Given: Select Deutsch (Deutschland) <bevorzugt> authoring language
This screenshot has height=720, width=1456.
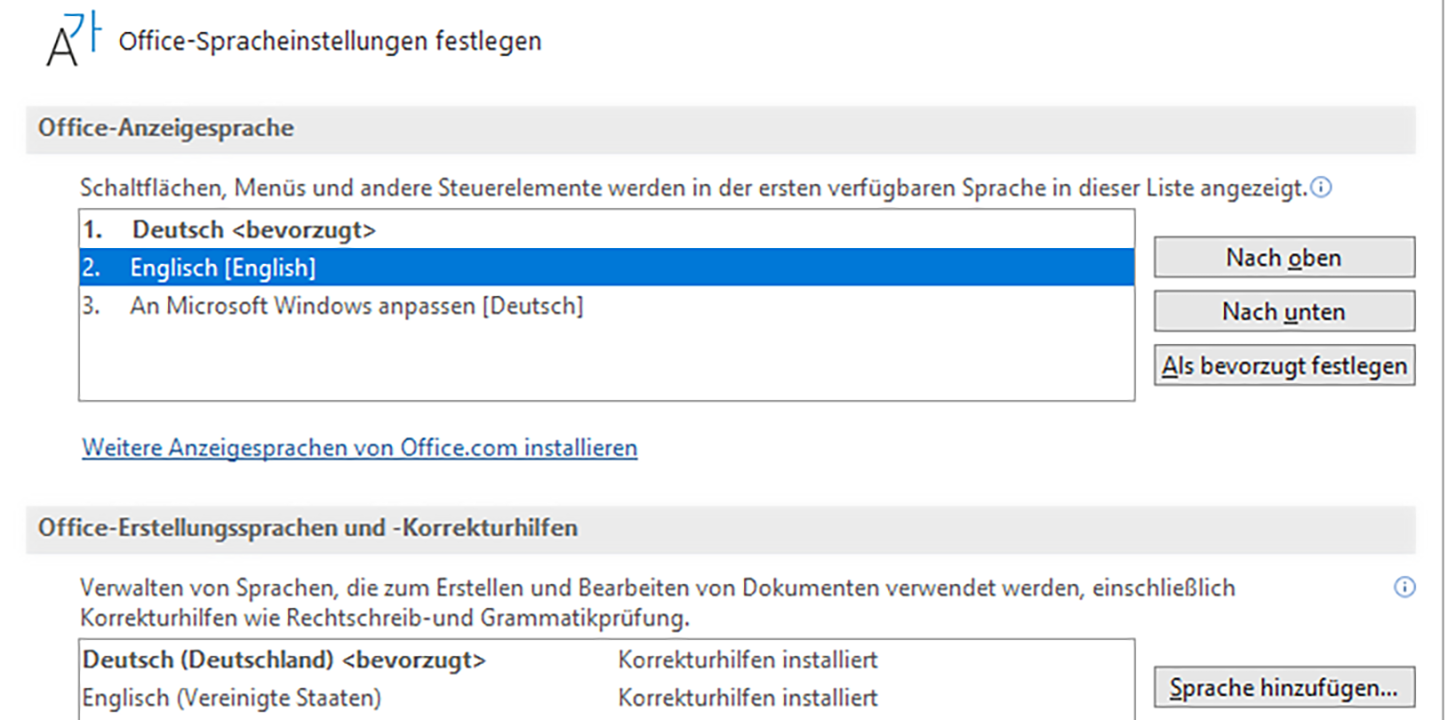Looking at the screenshot, I should point(284,660).
